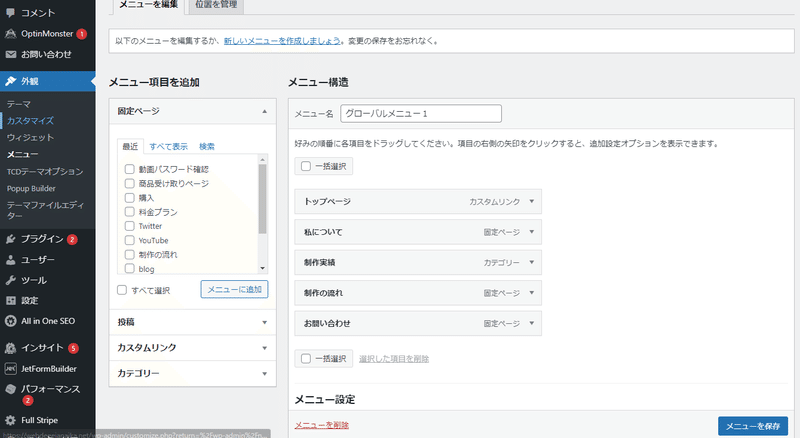Click the 私について menu item bar
The height and width of the screenshot is (438, 800).
[418, 232]
